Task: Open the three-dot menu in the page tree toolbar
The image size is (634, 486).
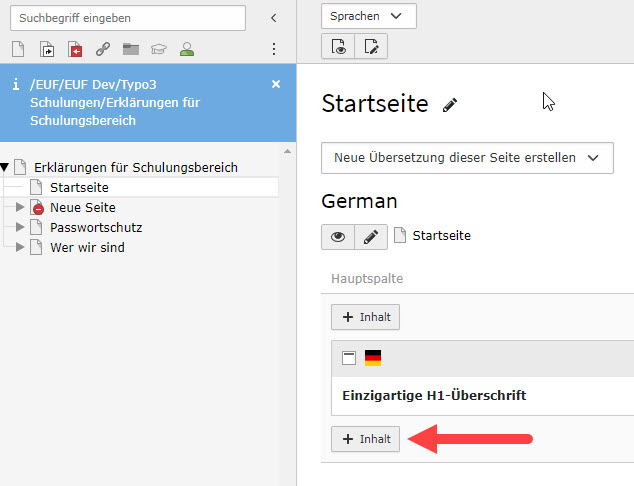Action: 274,49
